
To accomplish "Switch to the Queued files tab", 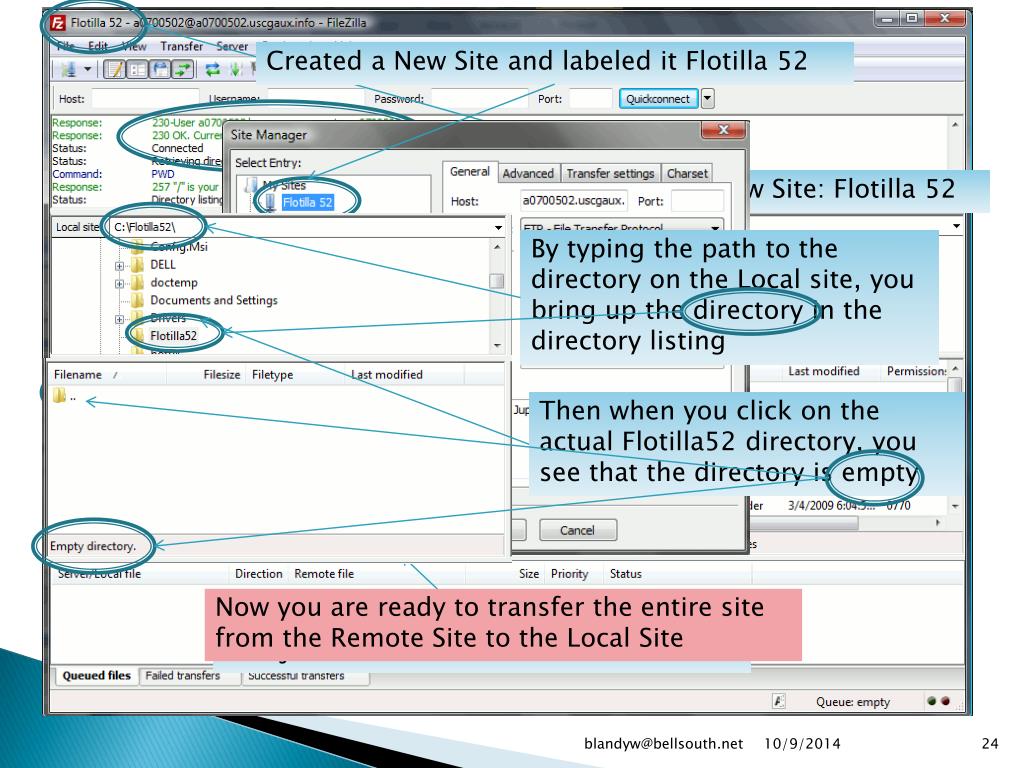I will tap(97, 676).
